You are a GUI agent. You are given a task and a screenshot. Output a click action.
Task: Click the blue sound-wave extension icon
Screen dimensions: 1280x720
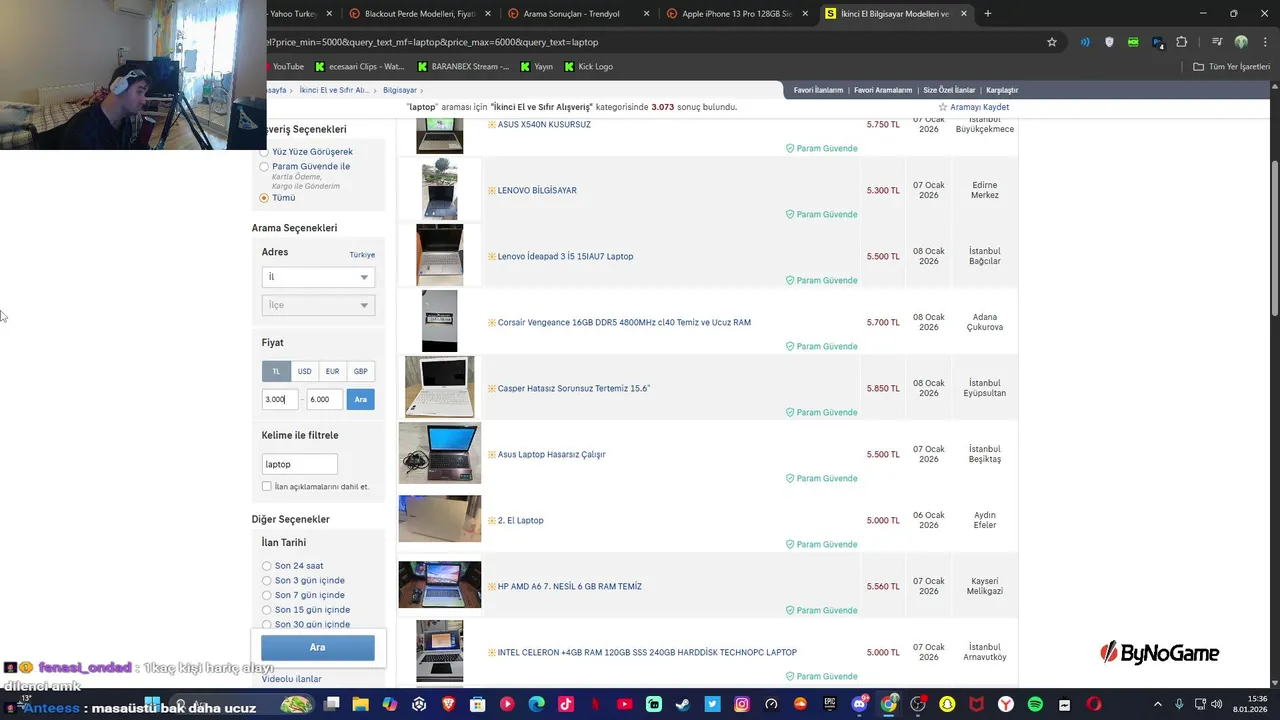pos(1085,42)
